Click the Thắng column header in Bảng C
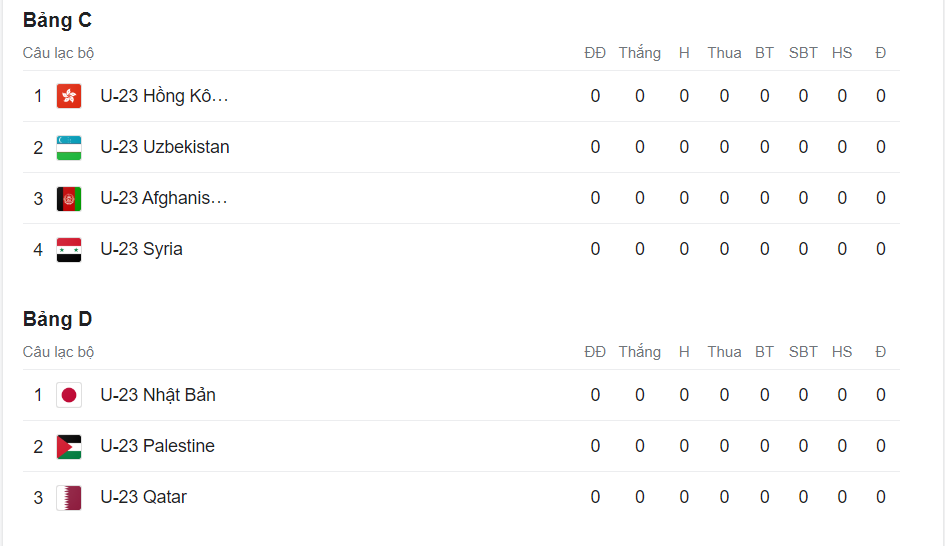This screenshot has width=945, height=546. click(x=639, y=53)
